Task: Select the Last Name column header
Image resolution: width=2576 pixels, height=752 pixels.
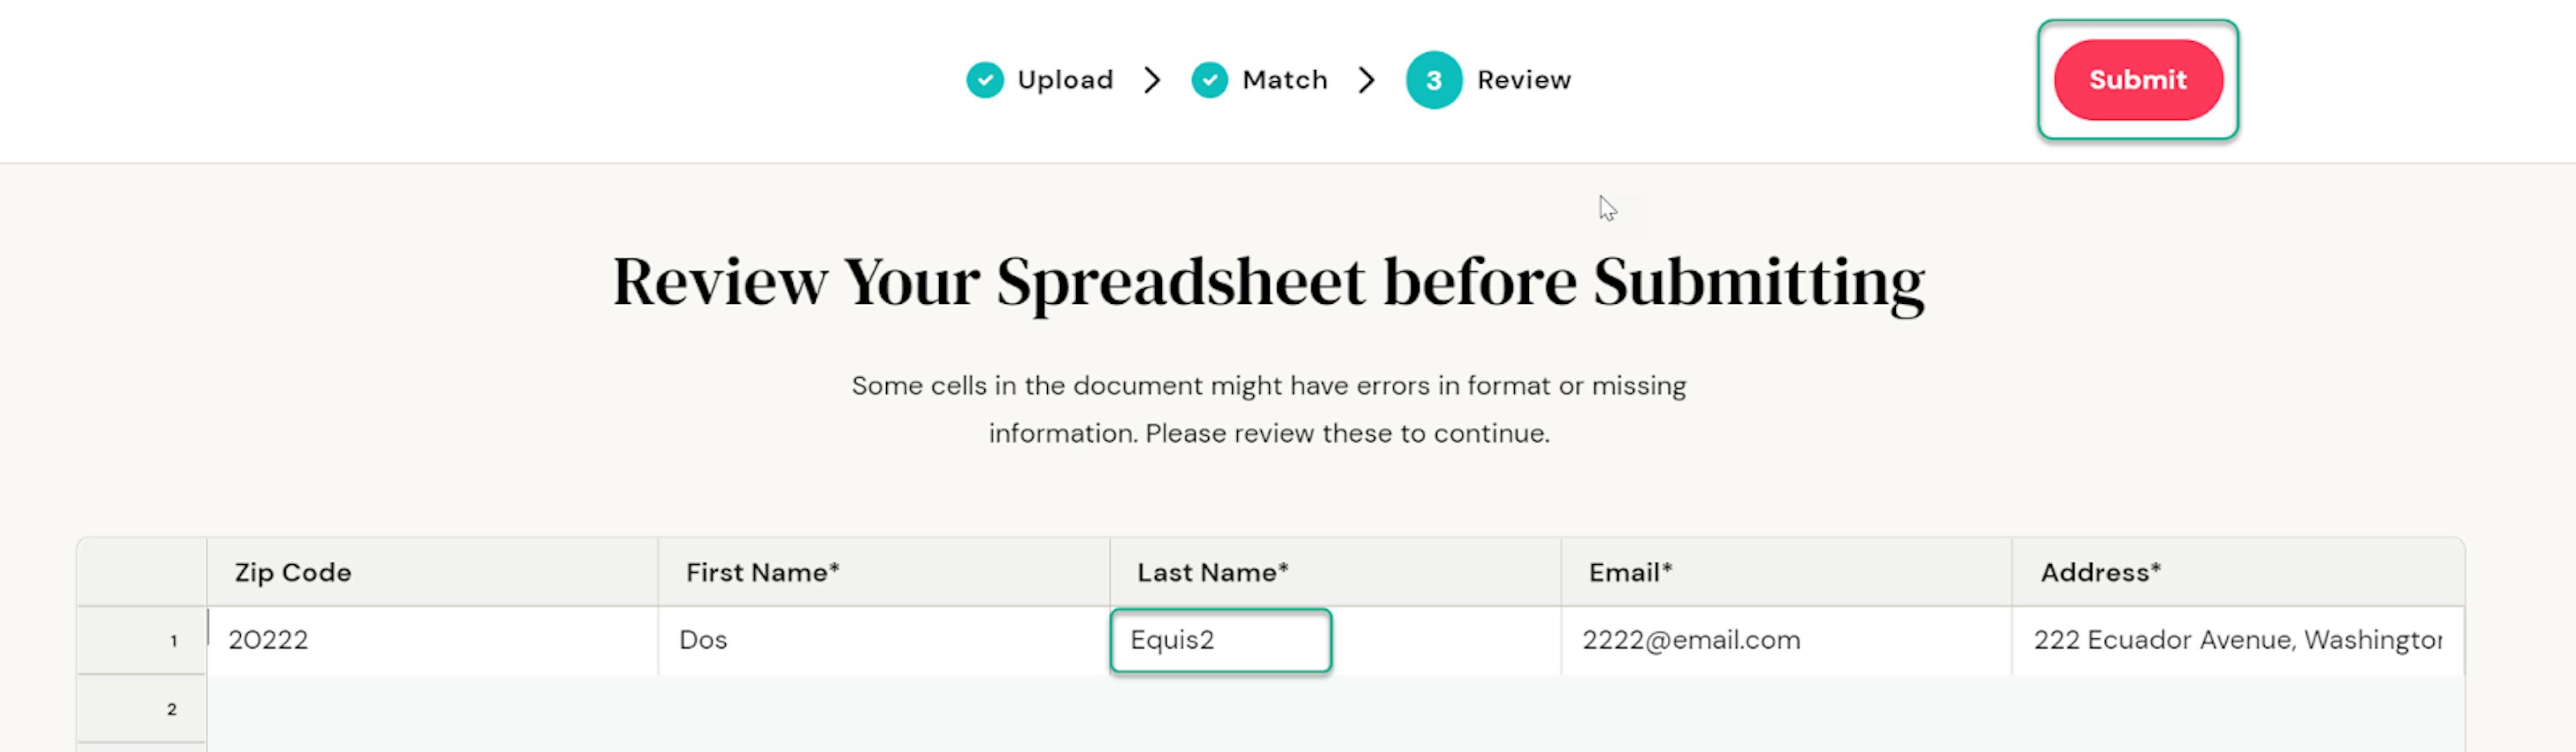Action: pyautogui.click(x=1212, y=572)
